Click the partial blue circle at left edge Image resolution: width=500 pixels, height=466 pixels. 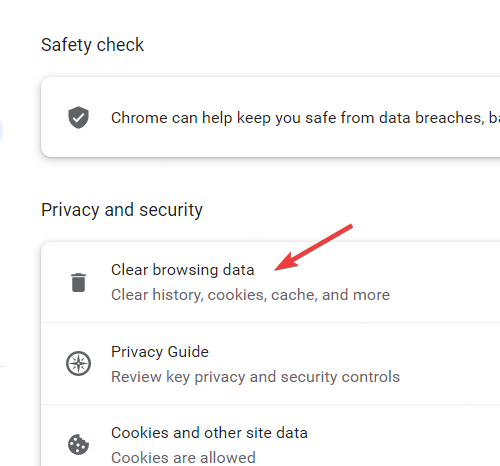tap(1, 131)
